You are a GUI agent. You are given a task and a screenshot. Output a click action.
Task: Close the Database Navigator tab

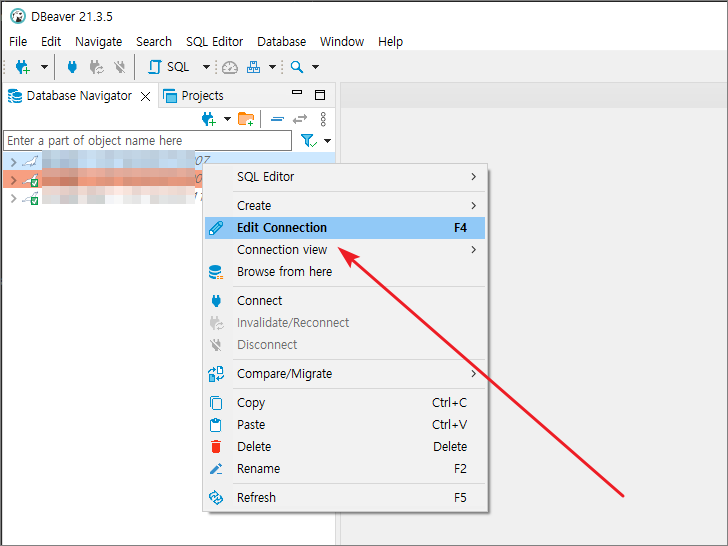(145, 96)
